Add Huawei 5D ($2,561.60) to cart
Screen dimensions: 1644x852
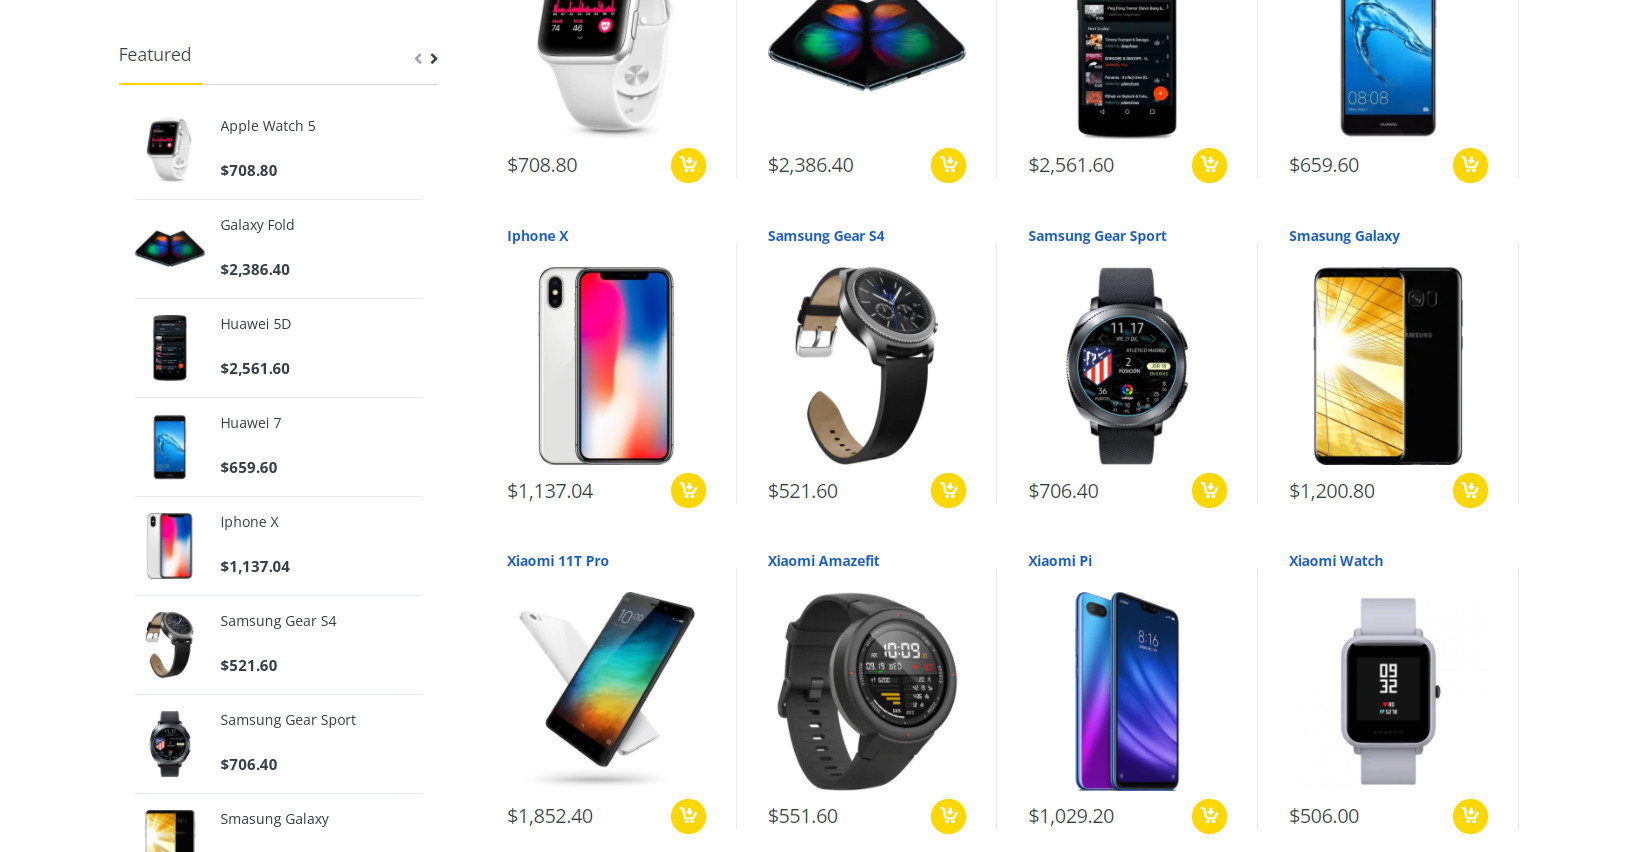pyautogui.click(x=1209, y=165)
